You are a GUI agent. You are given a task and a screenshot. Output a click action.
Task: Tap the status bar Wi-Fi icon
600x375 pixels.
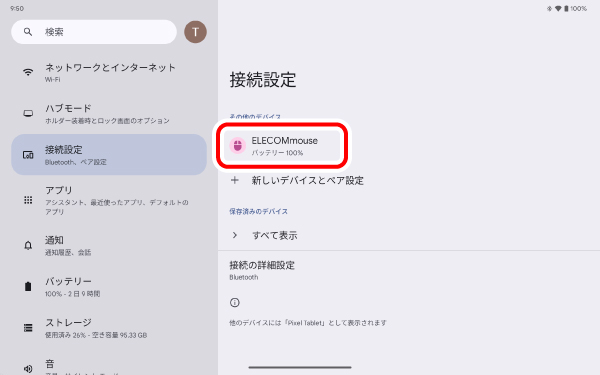coord(558,8)
